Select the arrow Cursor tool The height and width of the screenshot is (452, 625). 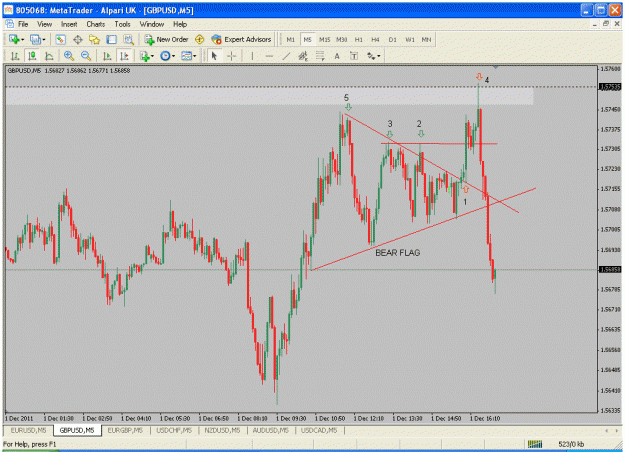click(214, 56)
